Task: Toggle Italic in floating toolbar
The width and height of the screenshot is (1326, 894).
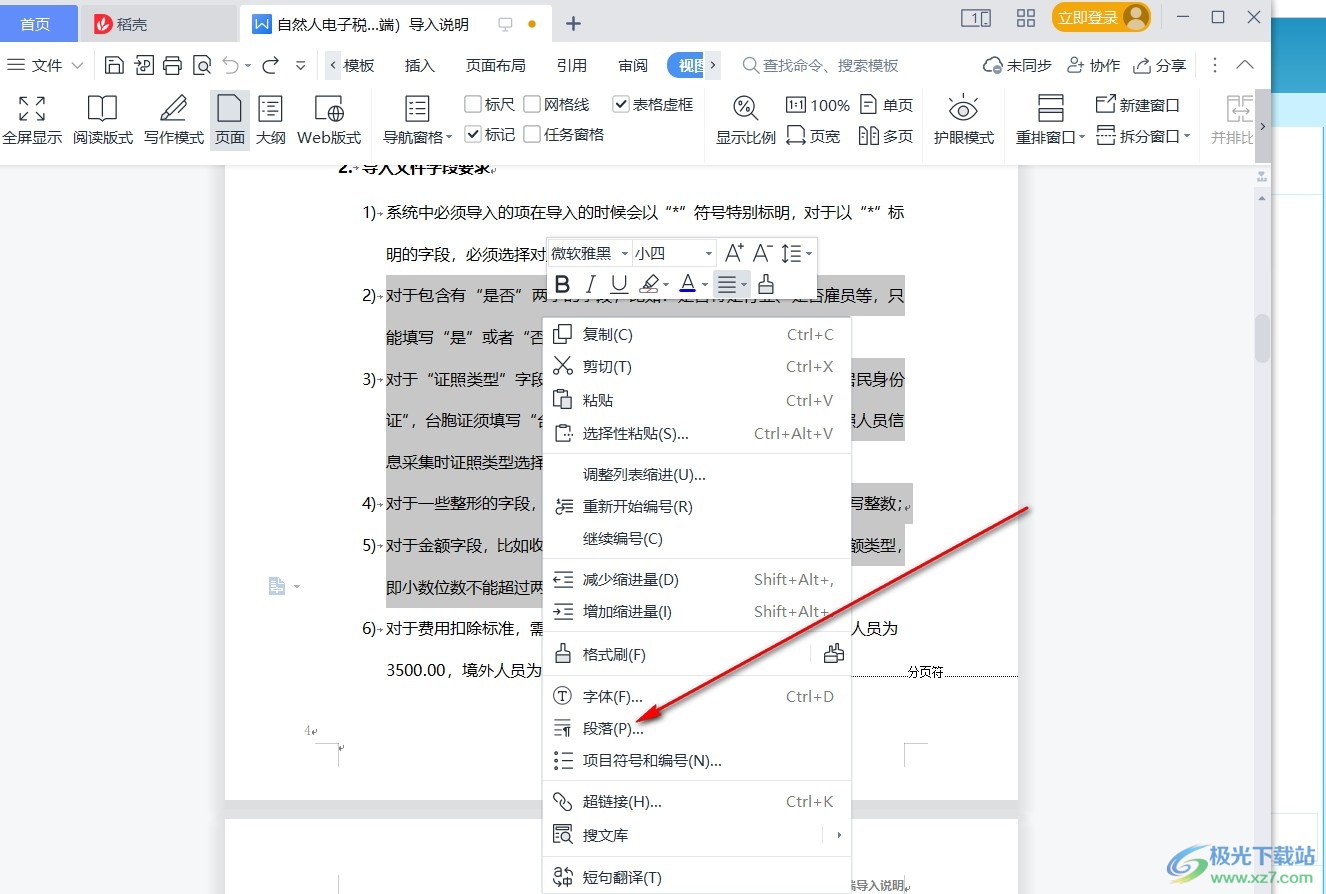Action: click(x=591, y=284)
